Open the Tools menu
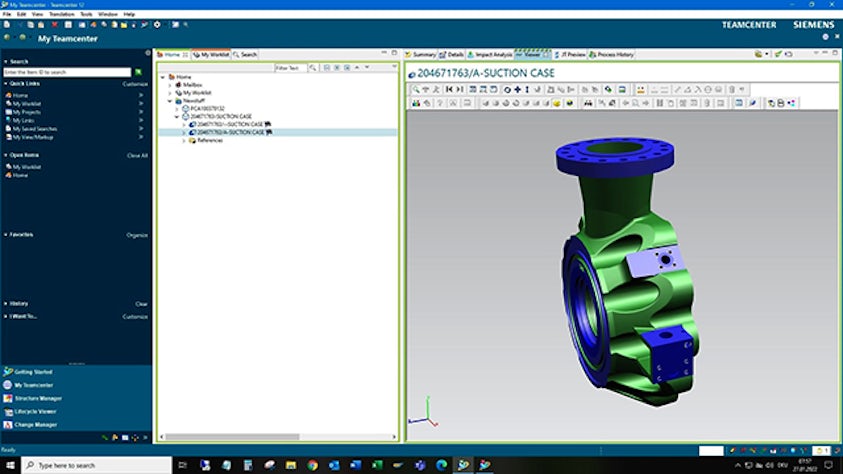 [86, 14]
